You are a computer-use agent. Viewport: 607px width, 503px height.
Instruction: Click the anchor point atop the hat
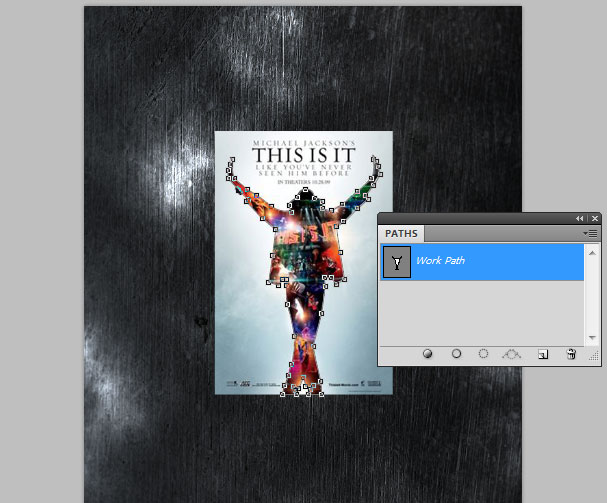pos(305,190)
